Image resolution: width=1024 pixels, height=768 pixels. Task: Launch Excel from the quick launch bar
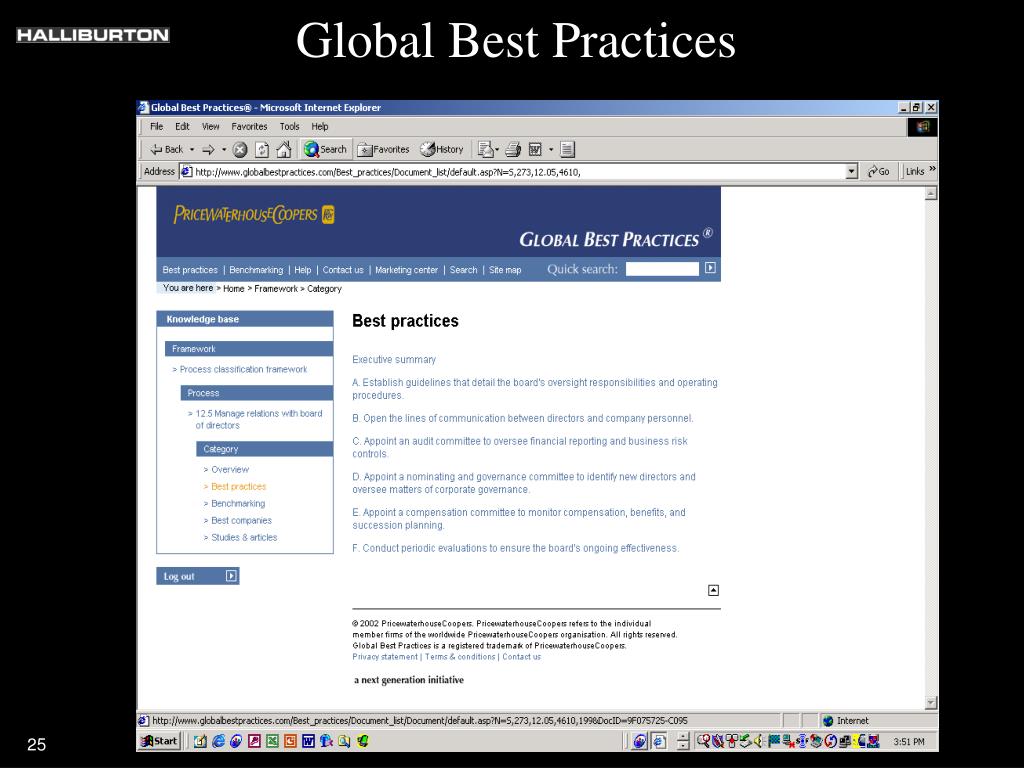click(272, 741)
